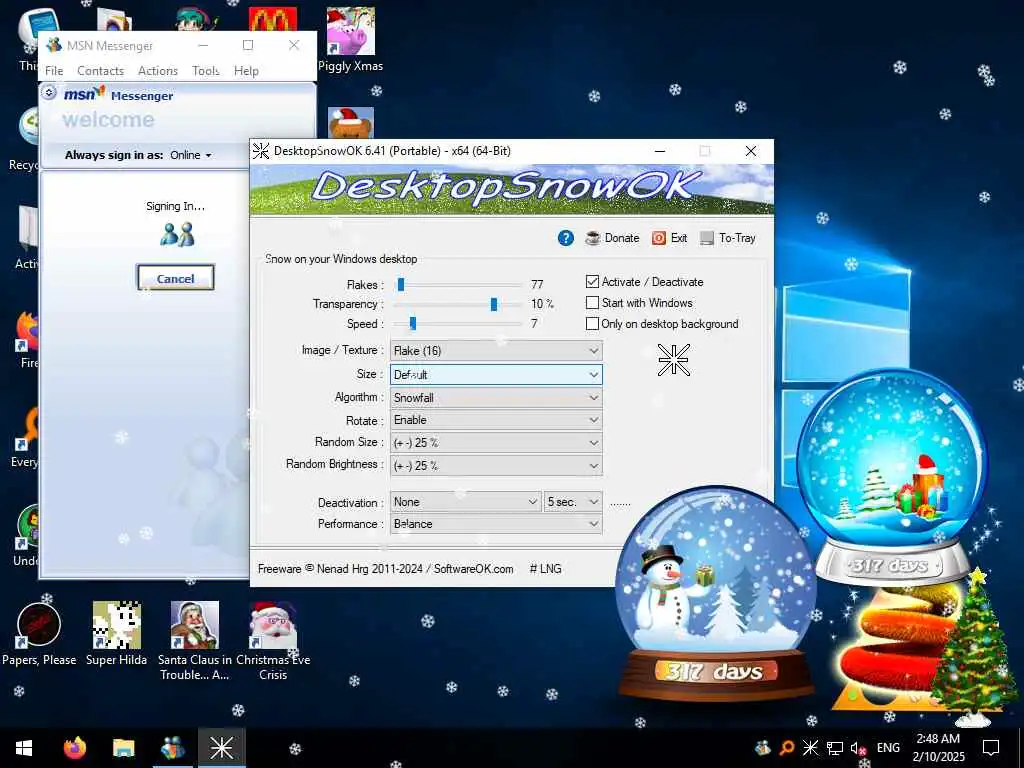Select the Papers, Please desktop icon
This screenshot has width=1024, height=768.
pos(39,633)
